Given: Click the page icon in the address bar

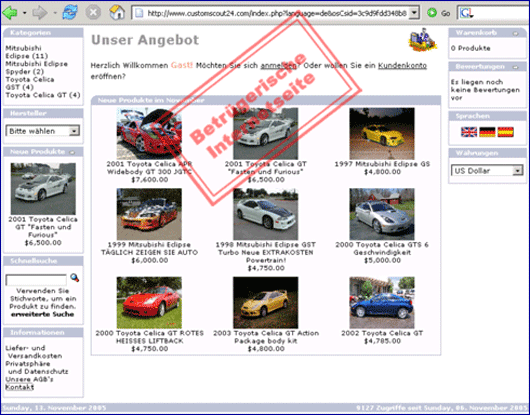Looking at the screenshot, I should click(139, 13).
